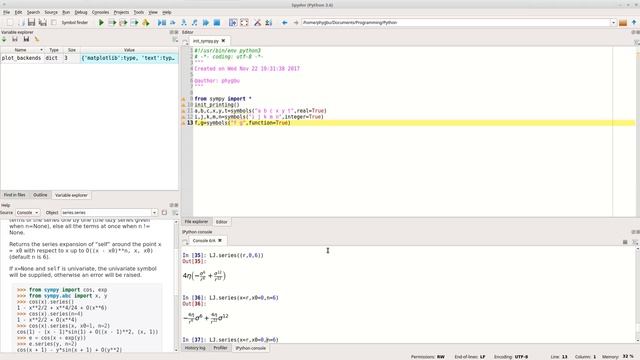Open Preferences with the tools icon
Viewport: 640px width, 360px height.
click(258, 23)
